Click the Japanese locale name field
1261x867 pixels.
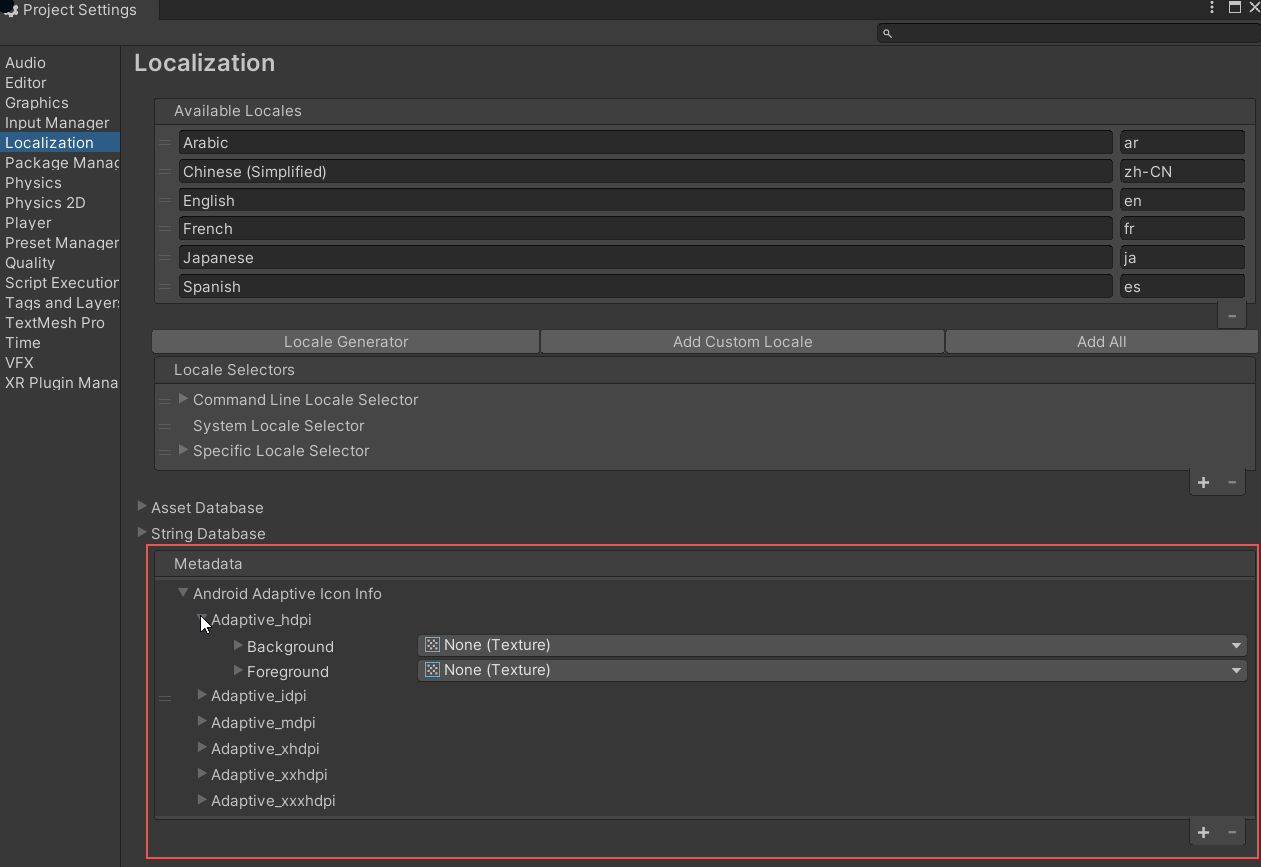pos(645,258)
